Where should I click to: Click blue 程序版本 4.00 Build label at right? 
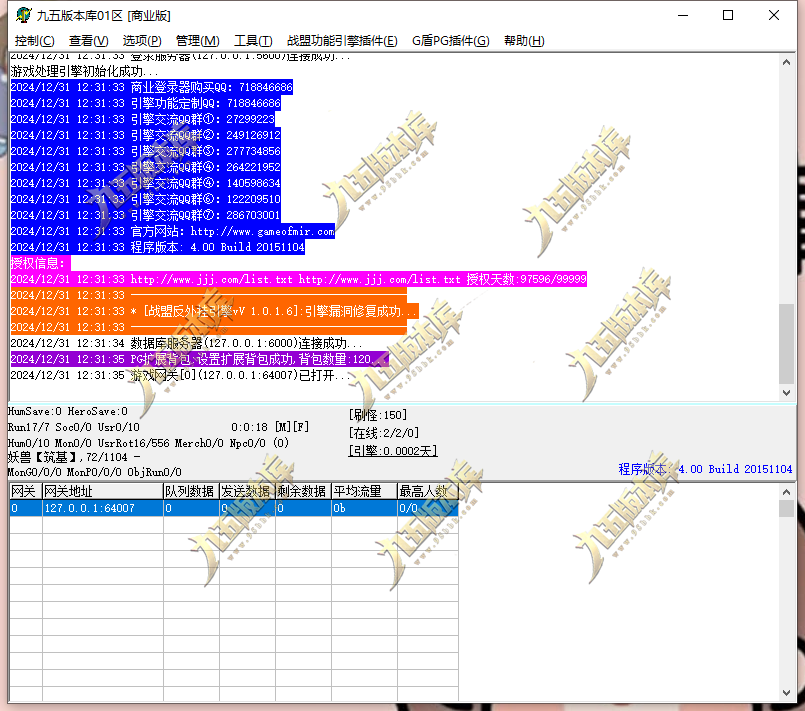point(705,469)
